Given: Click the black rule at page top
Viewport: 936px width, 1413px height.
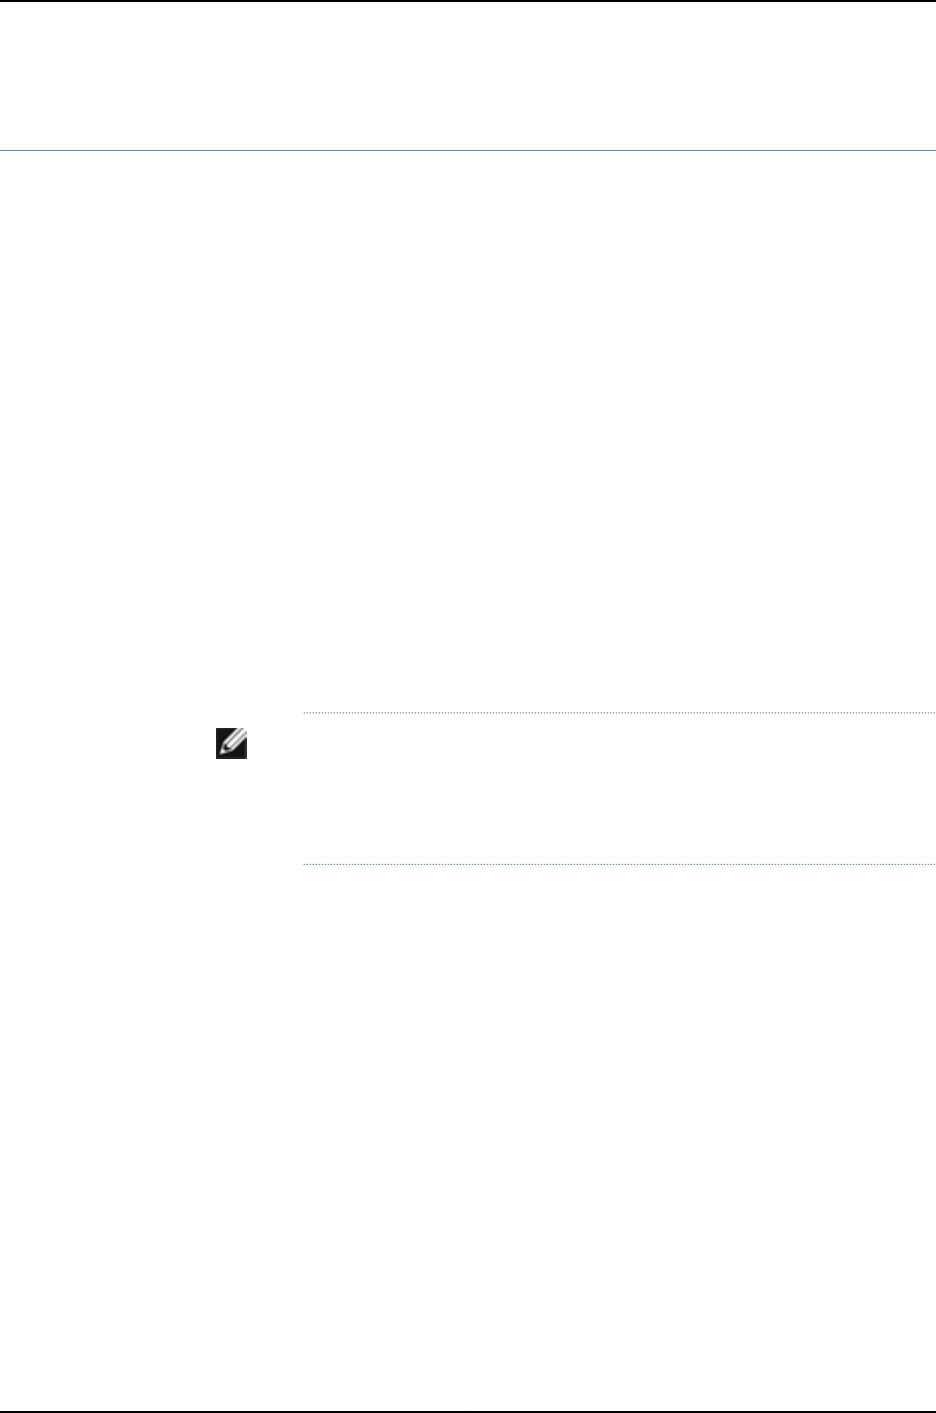Looking at the screenshot, I should [x=468, y=1].
